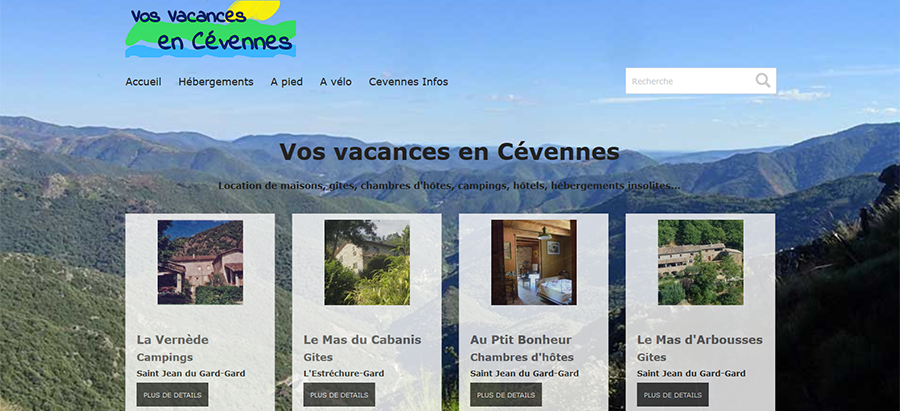Open the La Vernède title link
The width and height of the screenshot is (900, 411).
coord(173,340)
